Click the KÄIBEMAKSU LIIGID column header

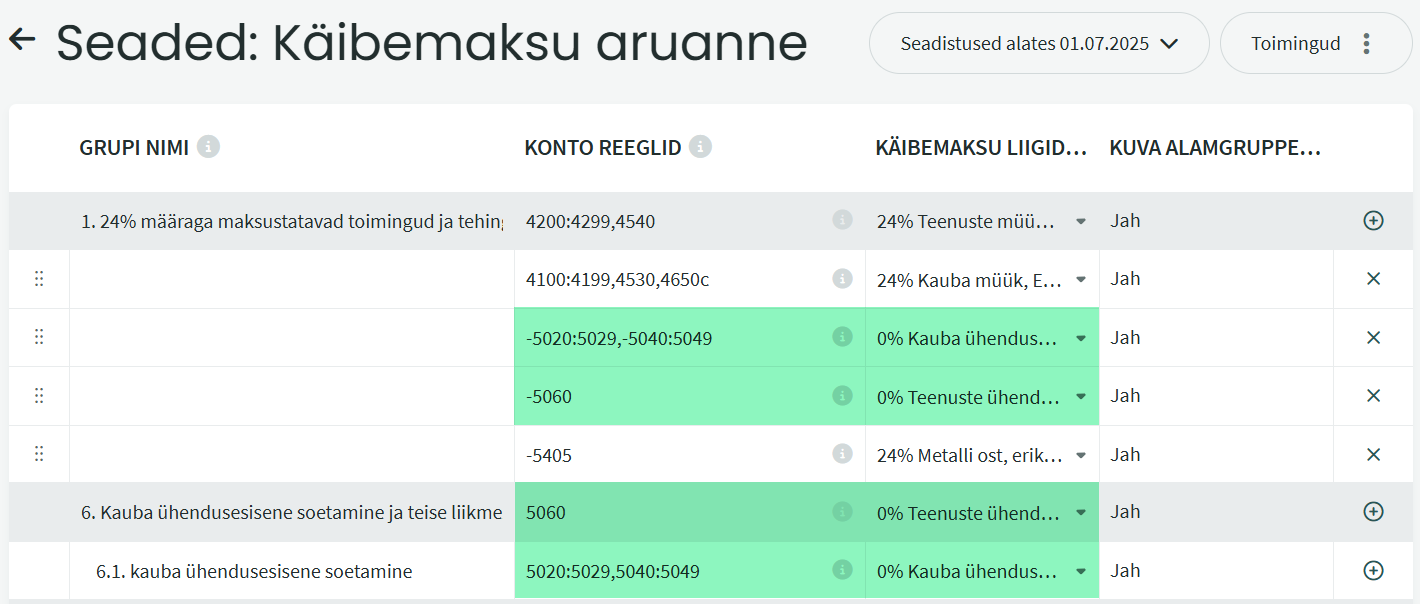click(981, 148)
